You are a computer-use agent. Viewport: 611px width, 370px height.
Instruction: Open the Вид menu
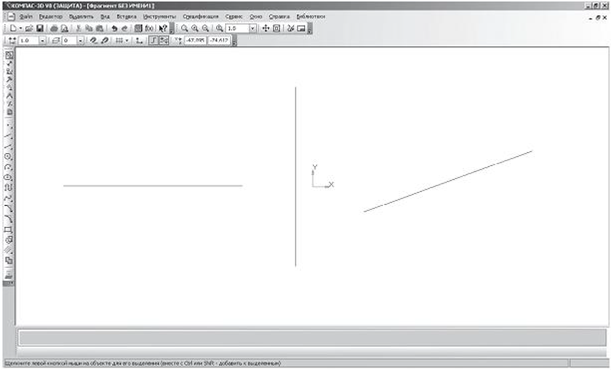point(105,17)
